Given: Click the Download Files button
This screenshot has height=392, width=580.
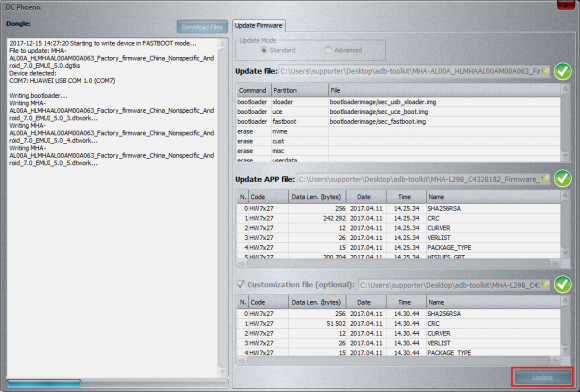Looking at the screenshot, I should click(202, 27).
